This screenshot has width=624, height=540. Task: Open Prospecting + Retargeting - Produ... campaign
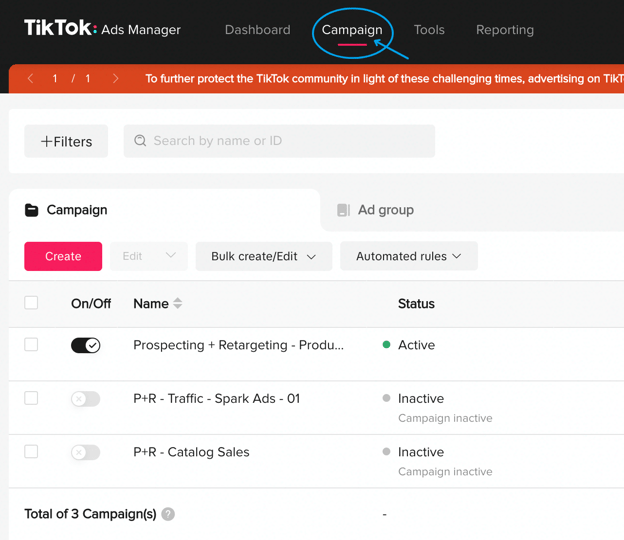[238, 345]
